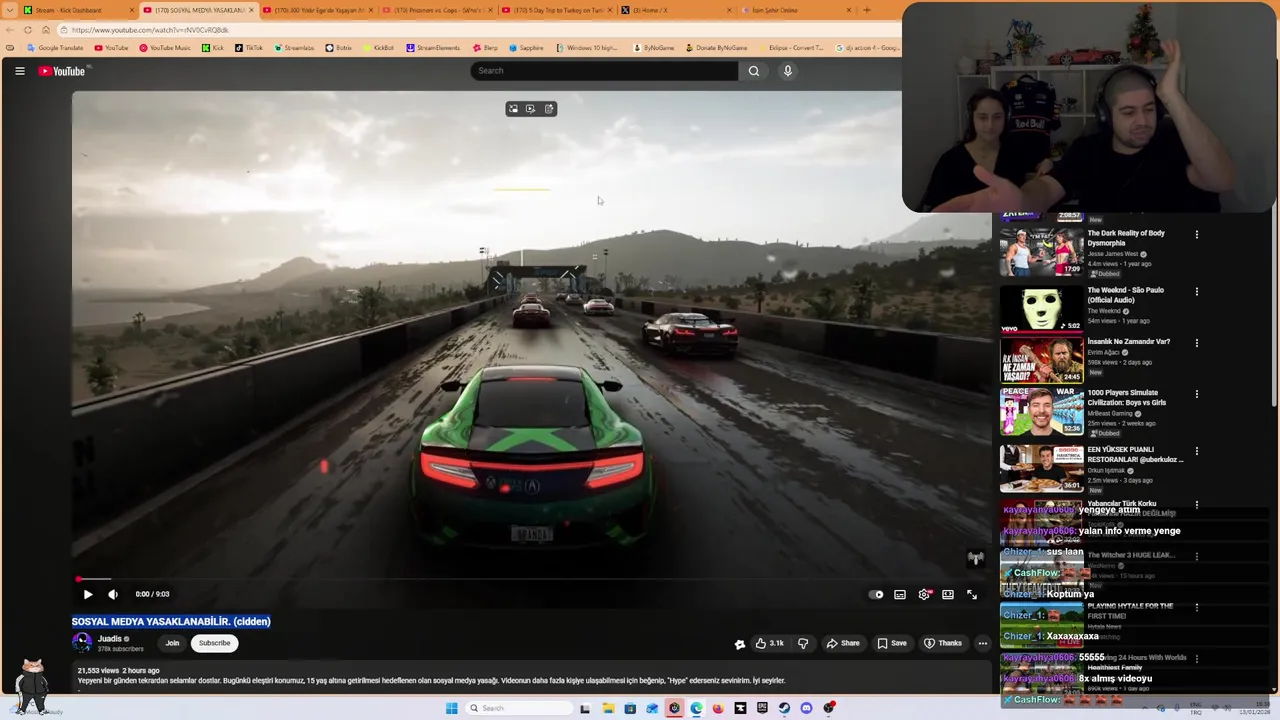This screenshot has height=720, width=1280.
Task: Go to YouTube home via logo
Action: click(x=62, y=71)
